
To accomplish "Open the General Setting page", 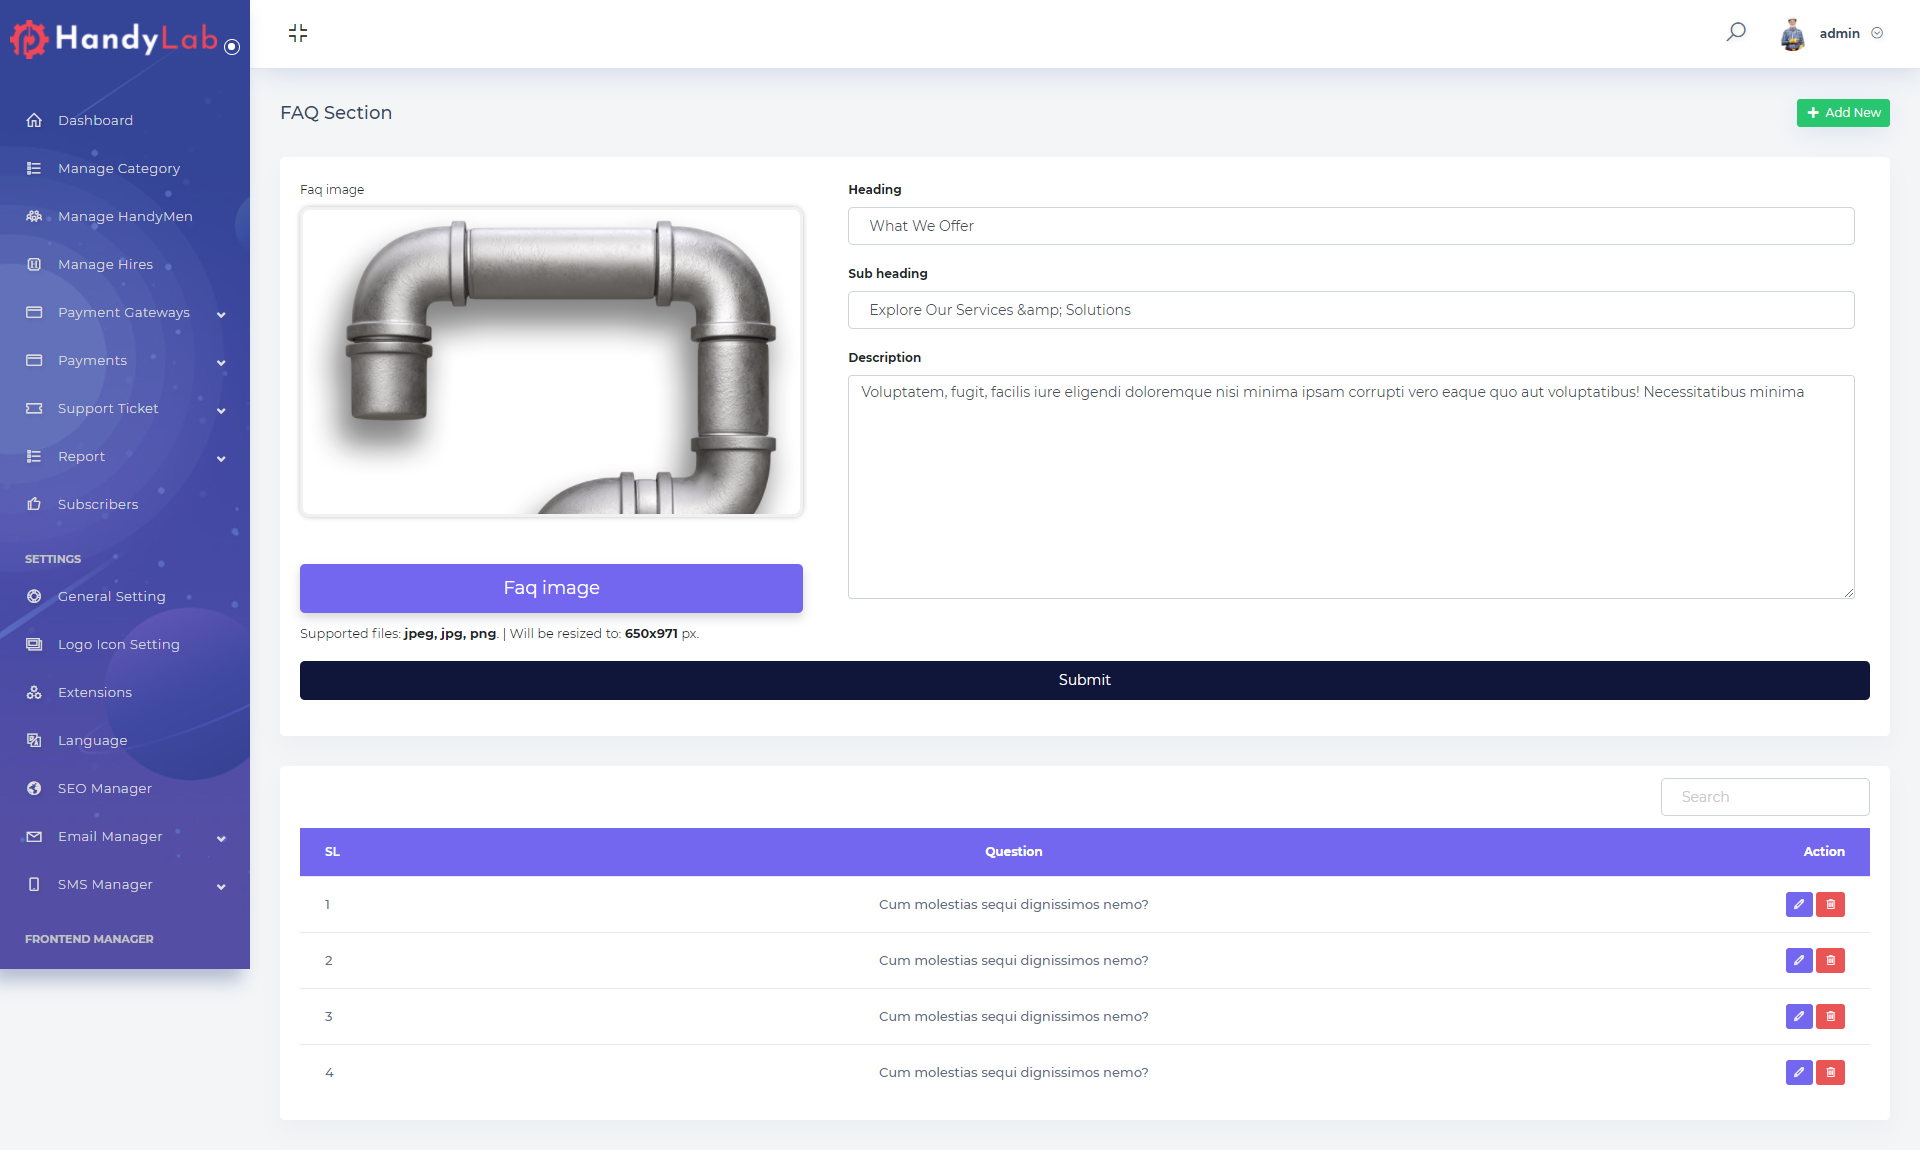I will click(111, 596).
